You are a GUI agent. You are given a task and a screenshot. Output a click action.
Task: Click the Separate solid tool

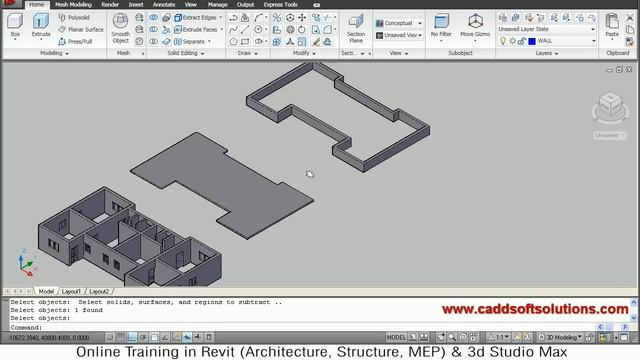[x=189, y=41]
